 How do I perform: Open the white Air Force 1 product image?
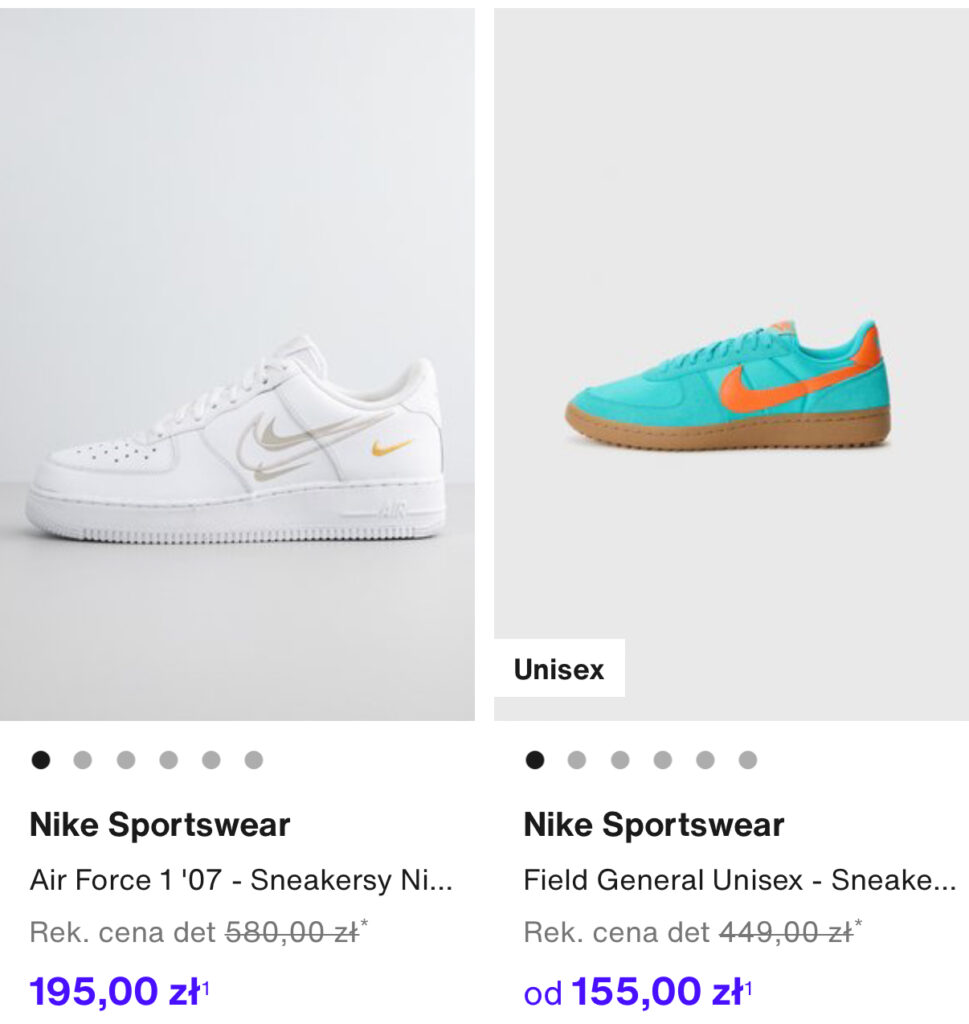pyautogui.click(x=237, y=364)
